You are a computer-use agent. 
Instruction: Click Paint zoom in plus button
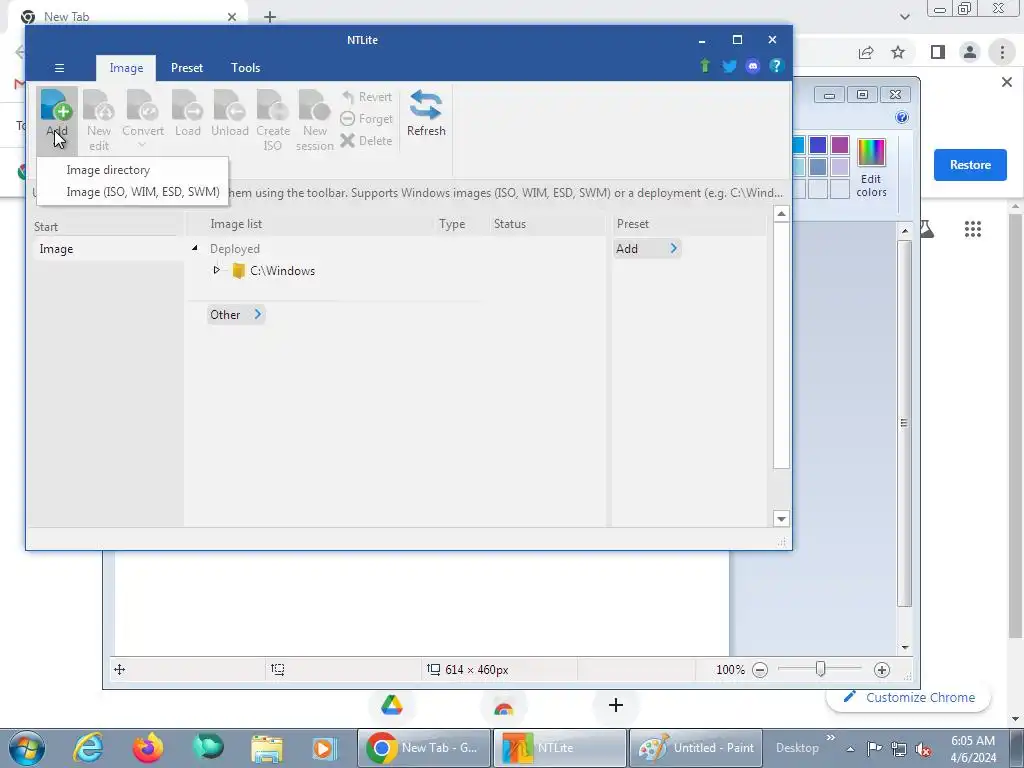pos(882,670)
